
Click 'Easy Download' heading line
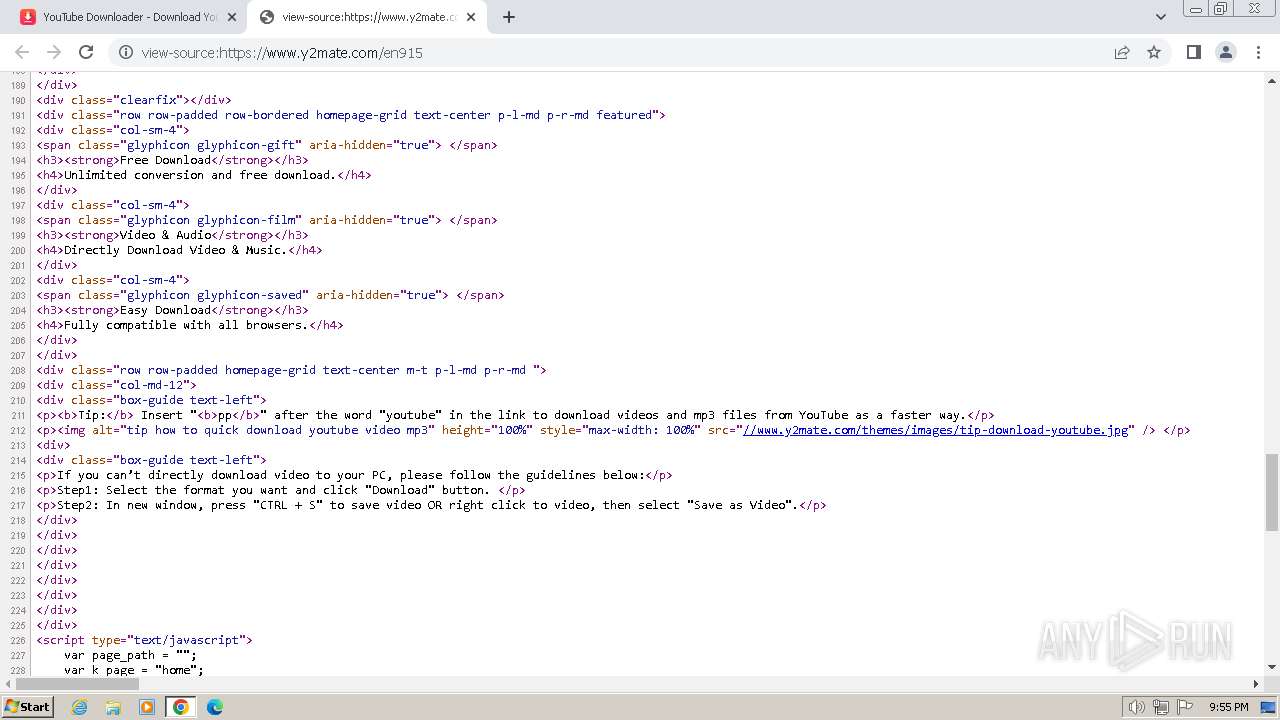pos(172,310)
